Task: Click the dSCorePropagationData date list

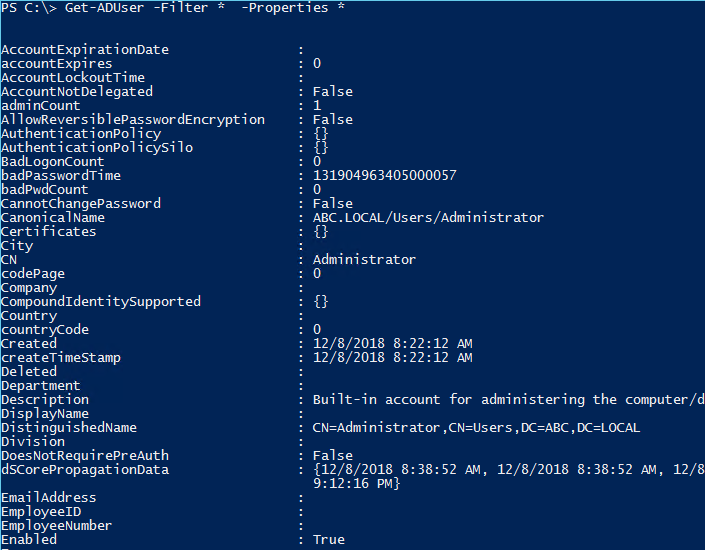Action: point(509,476)
